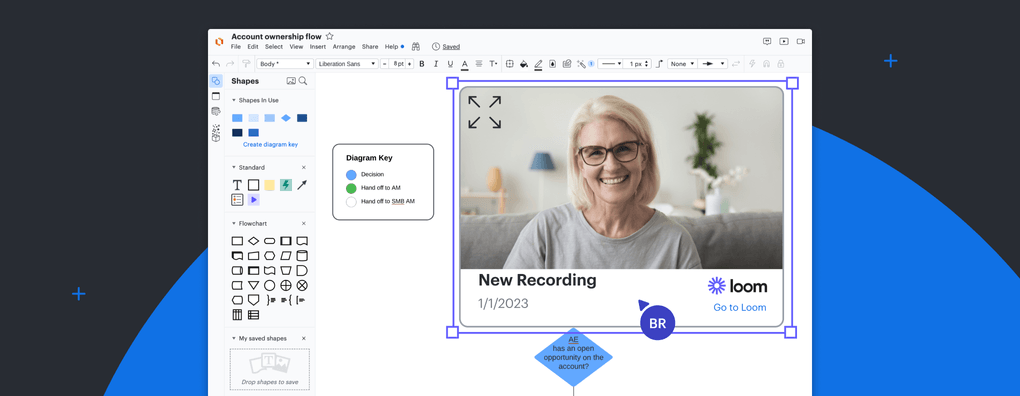Click the Shapes search magnifier icon
The width and height of the screenshot is (1020, 396).
(x=303, y=81)
